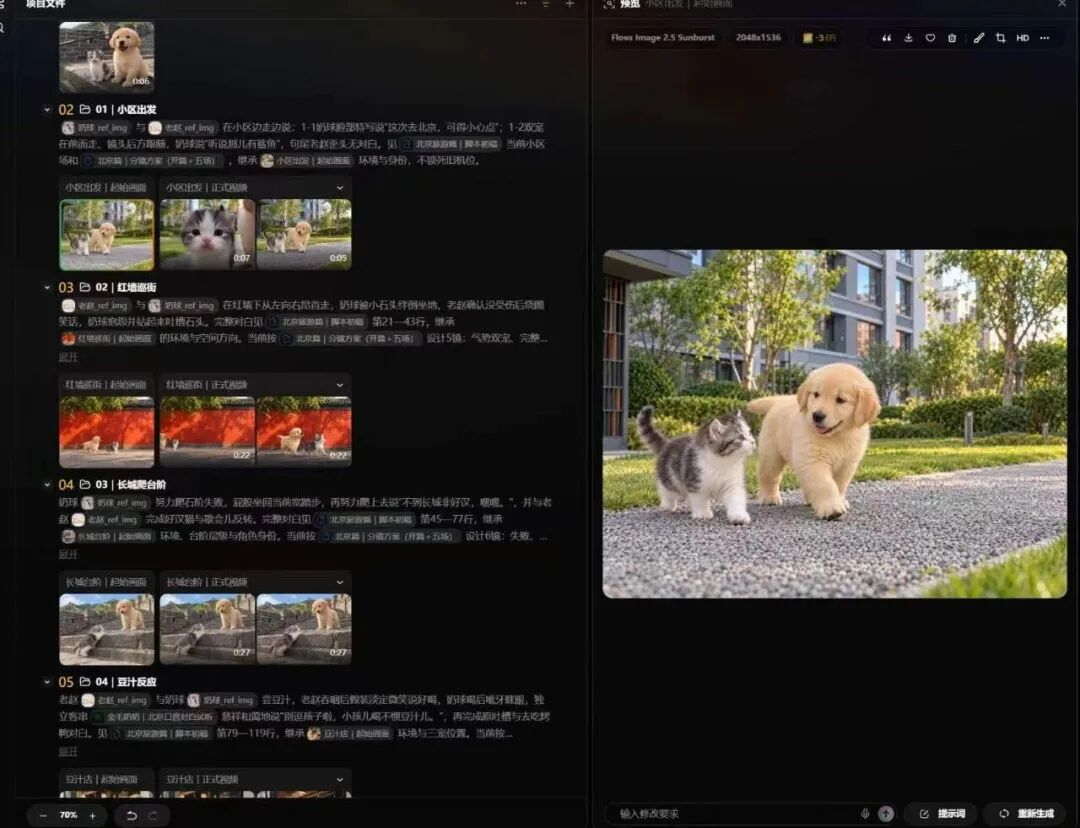
Task: Collapse section 04 长城爬台阶
Action: (x=47, y=485)
